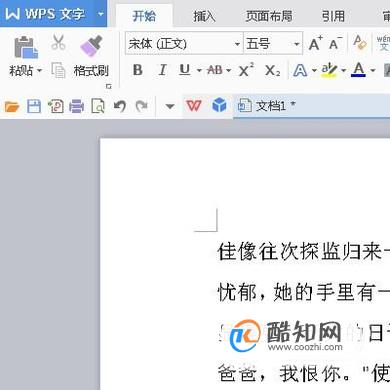Expand the WPS 文字 menu dropdown arrow
The height and width of the screenshot is (390, 390).
click(101, 14)
